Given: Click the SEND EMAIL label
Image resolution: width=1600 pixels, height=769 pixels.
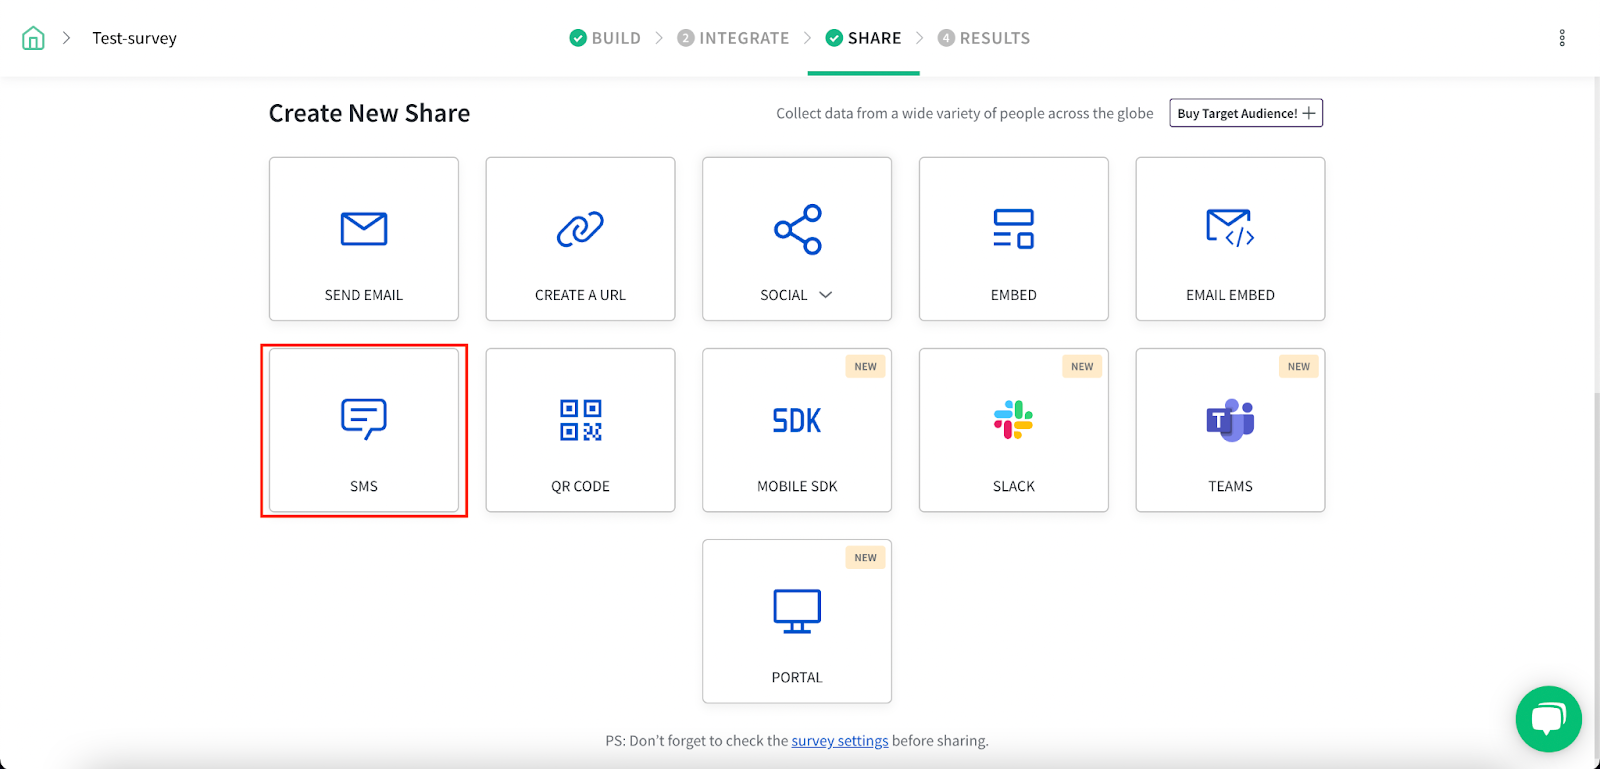Looking at the screenshot, I should point(364,295).
